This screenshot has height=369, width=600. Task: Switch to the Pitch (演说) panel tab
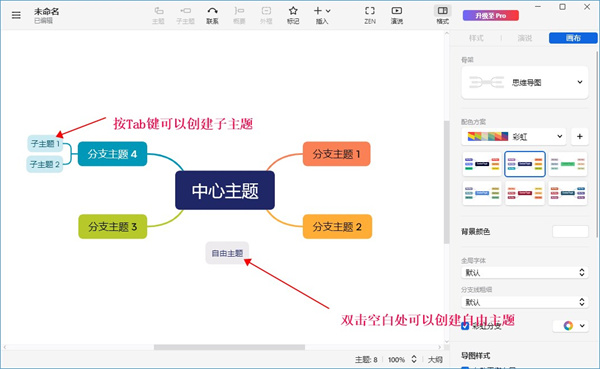[525, 38]
